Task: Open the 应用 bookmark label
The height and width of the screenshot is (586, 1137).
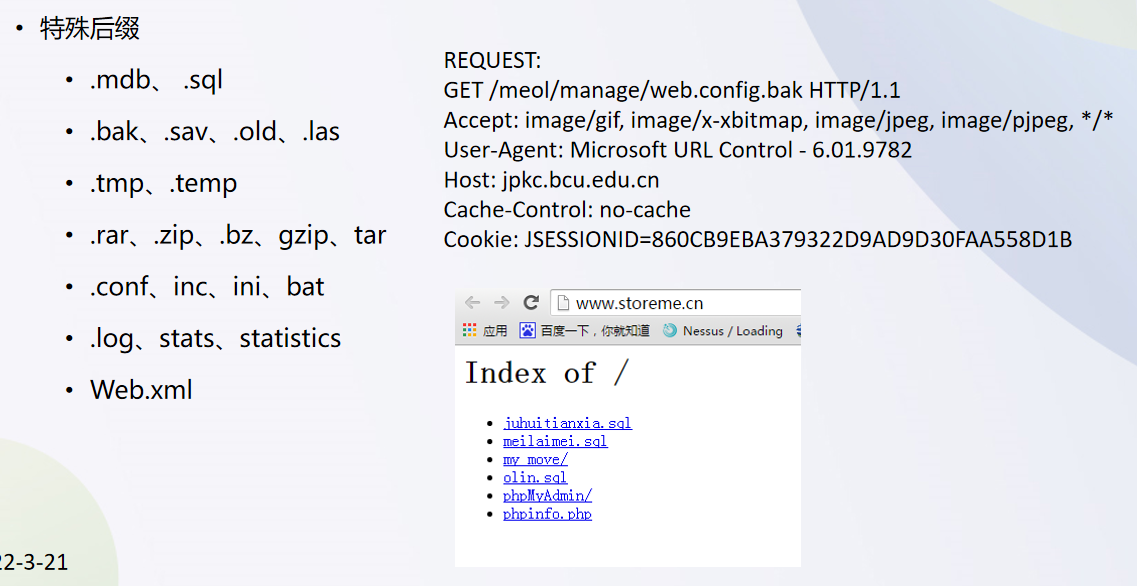Action: coord(495,331)
